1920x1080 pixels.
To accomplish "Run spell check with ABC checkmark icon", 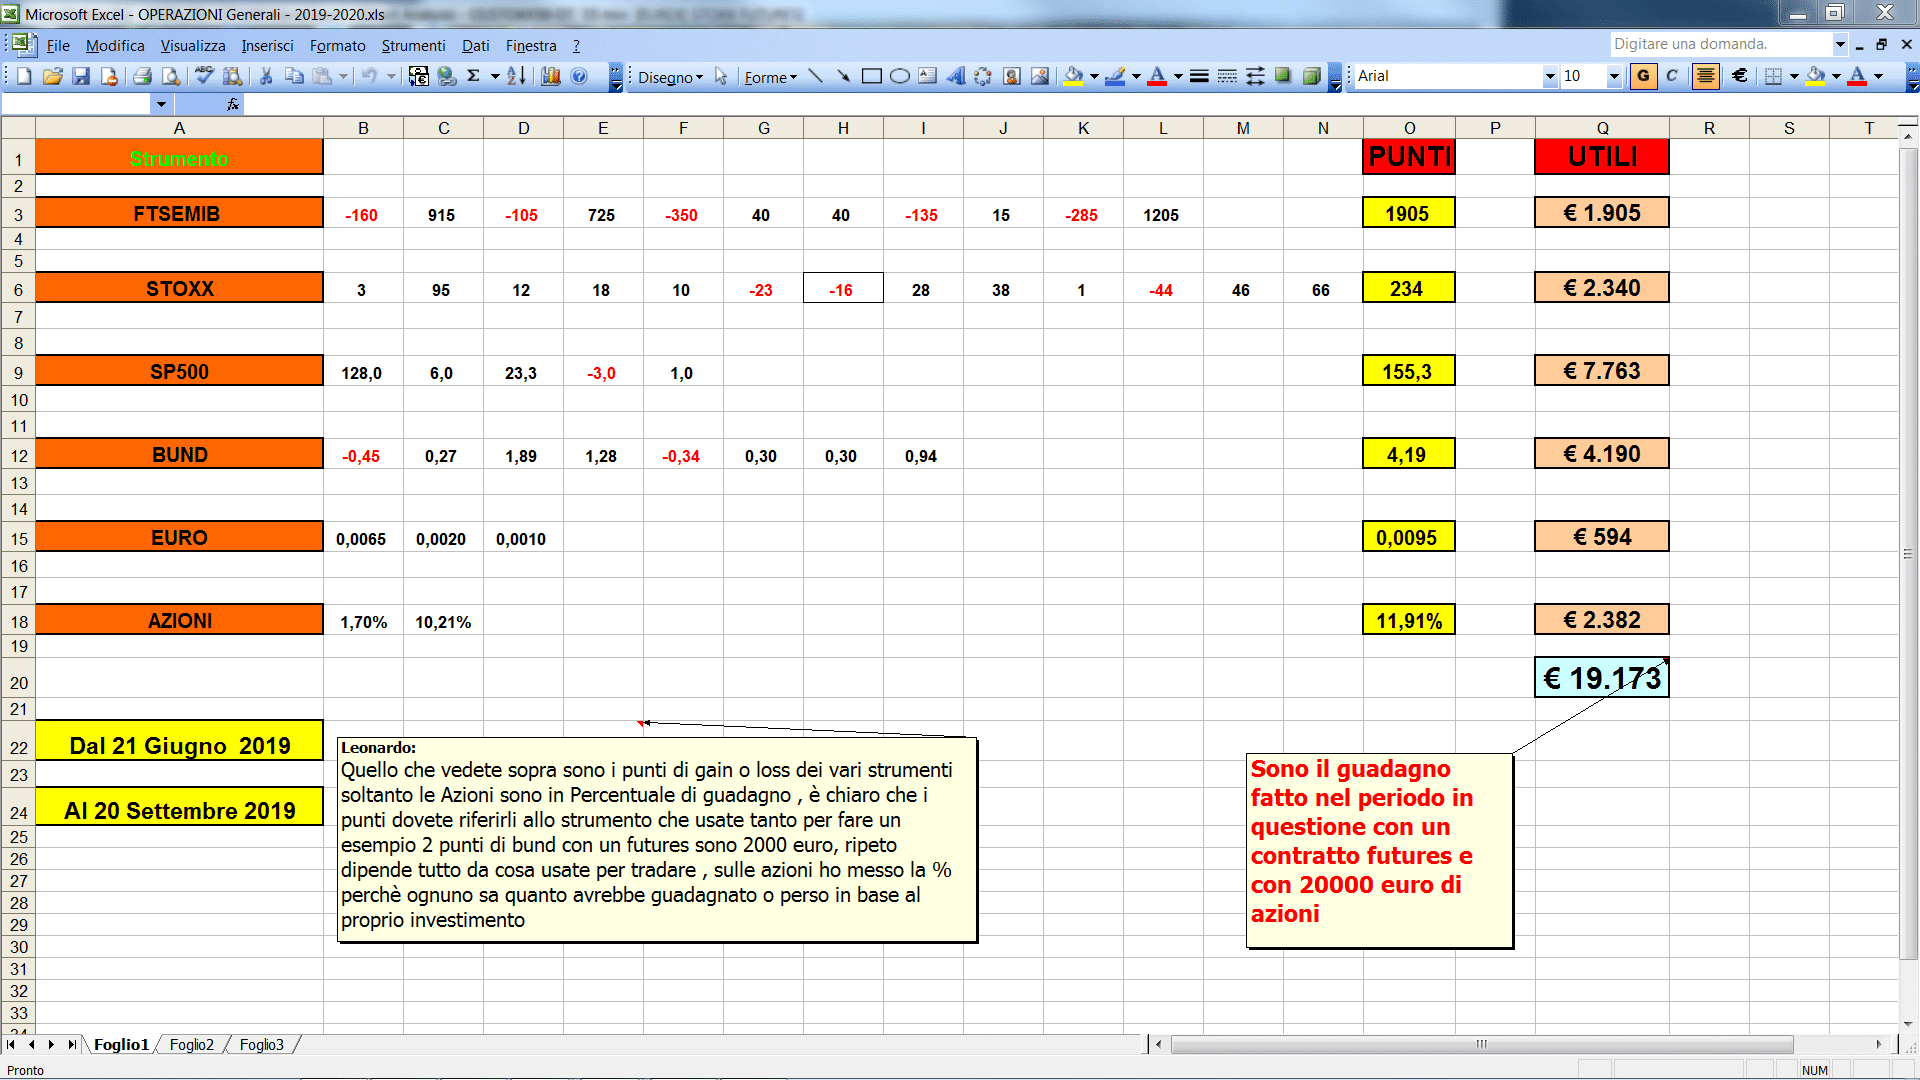I will (204, 76).
